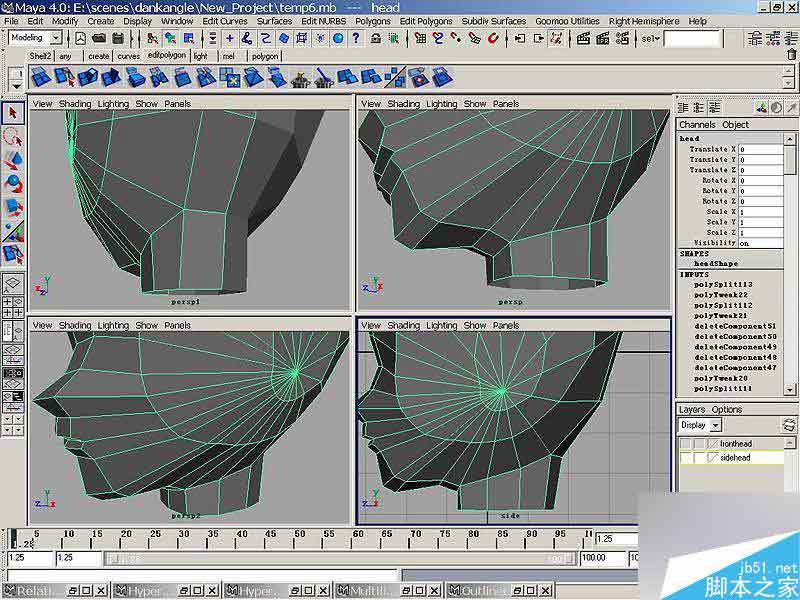Switch to single perspective view layout

pyautogui.click(x=13, y=286)
